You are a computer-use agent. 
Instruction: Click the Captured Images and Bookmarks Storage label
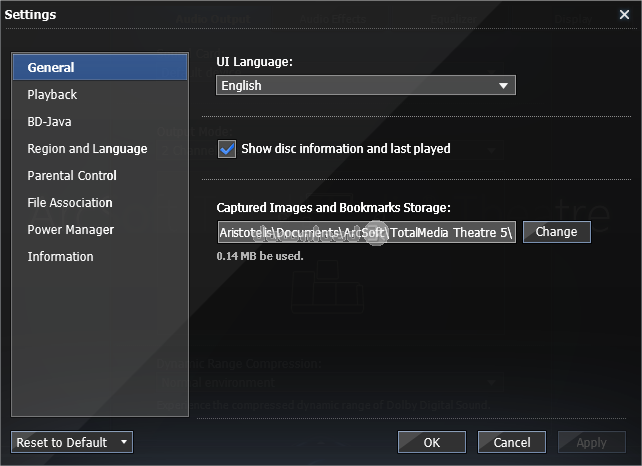(334, 208)
